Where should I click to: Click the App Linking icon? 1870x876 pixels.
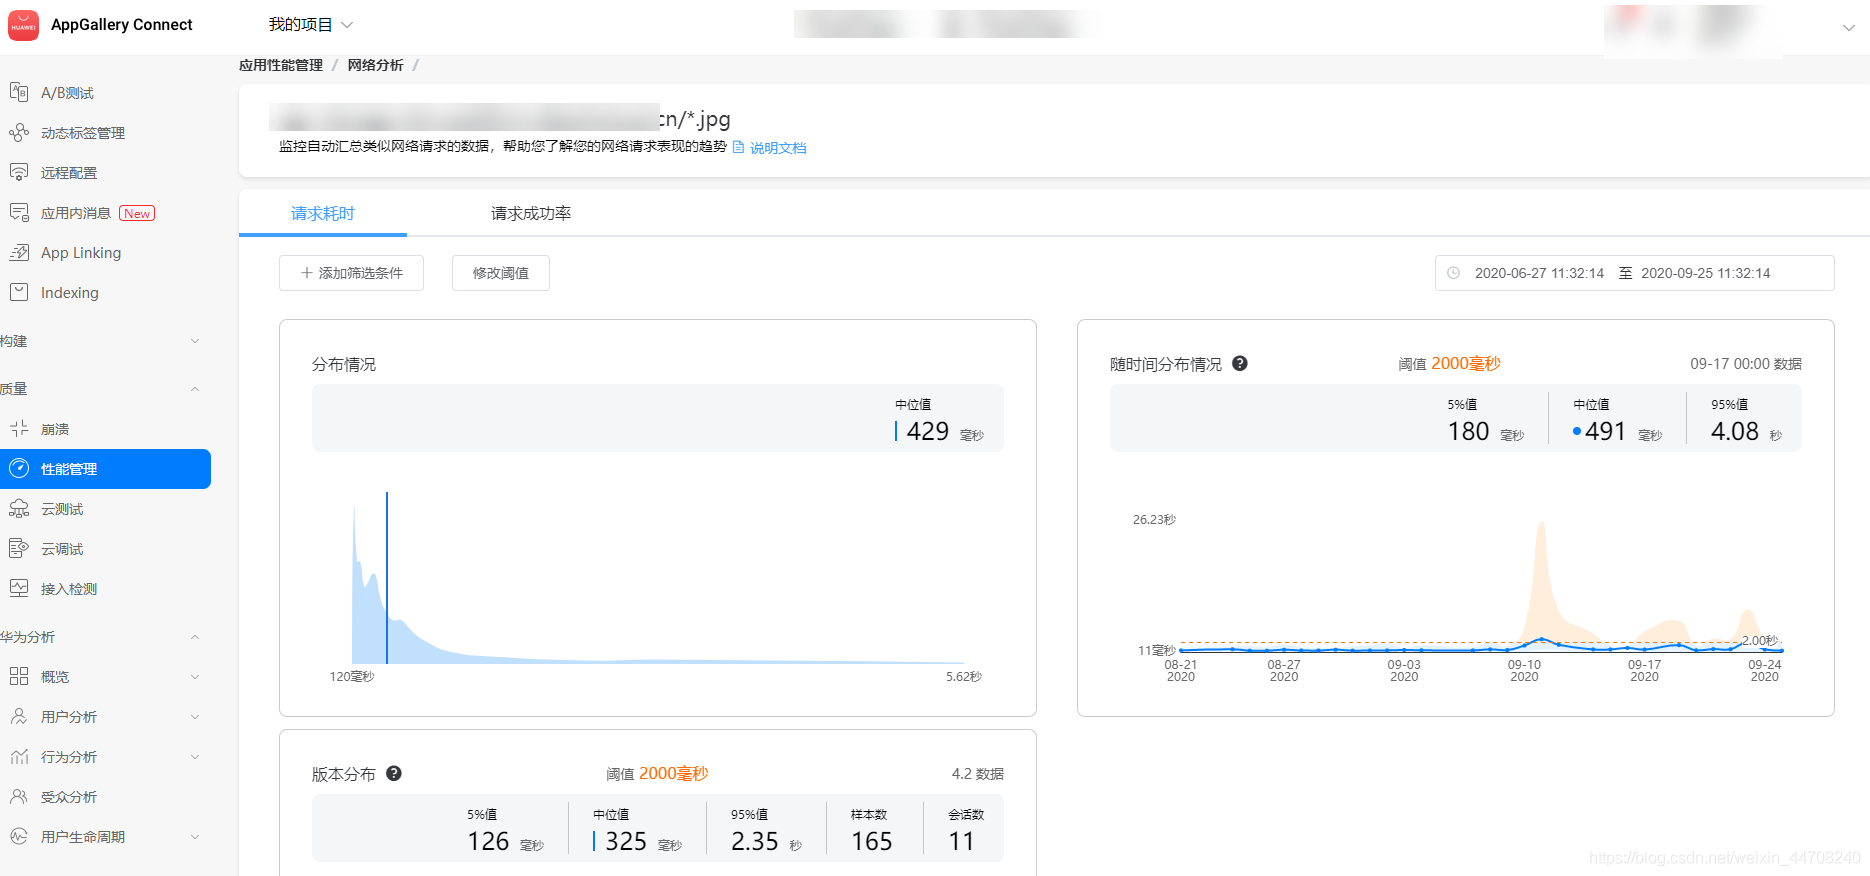point(19,252)
